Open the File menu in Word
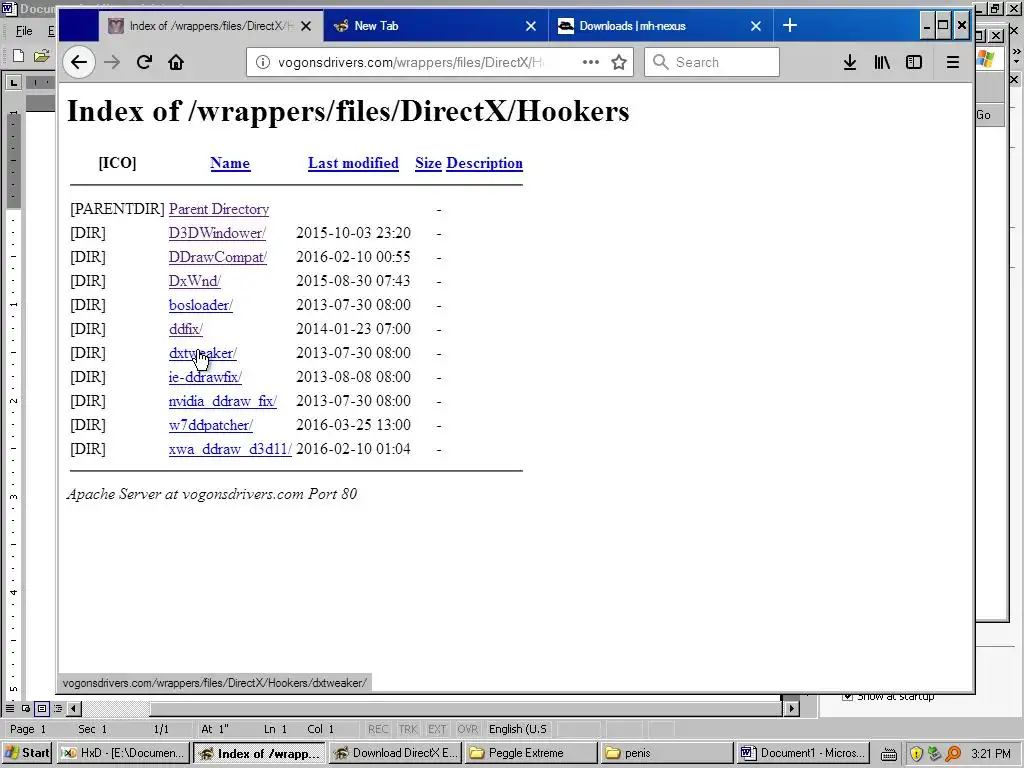The image size is (1024, 768). (24, 31)
